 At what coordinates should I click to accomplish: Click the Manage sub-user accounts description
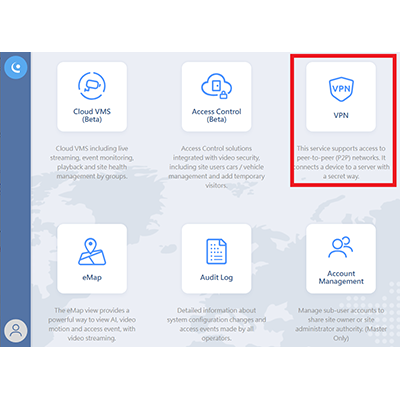click(341, 324)
